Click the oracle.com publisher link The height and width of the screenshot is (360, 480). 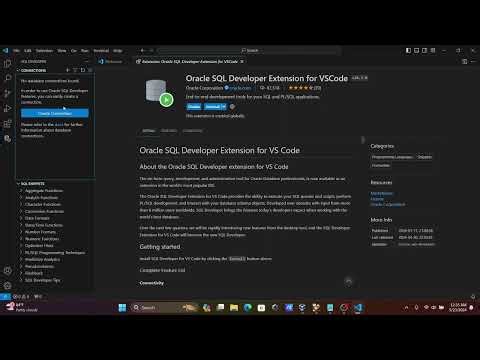pos(240,88)
